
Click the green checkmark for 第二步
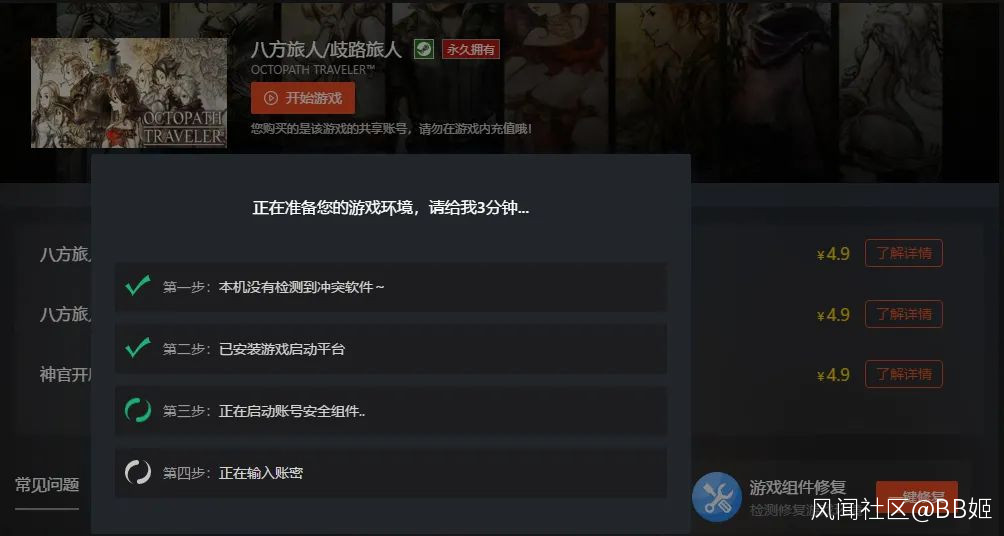138,348
